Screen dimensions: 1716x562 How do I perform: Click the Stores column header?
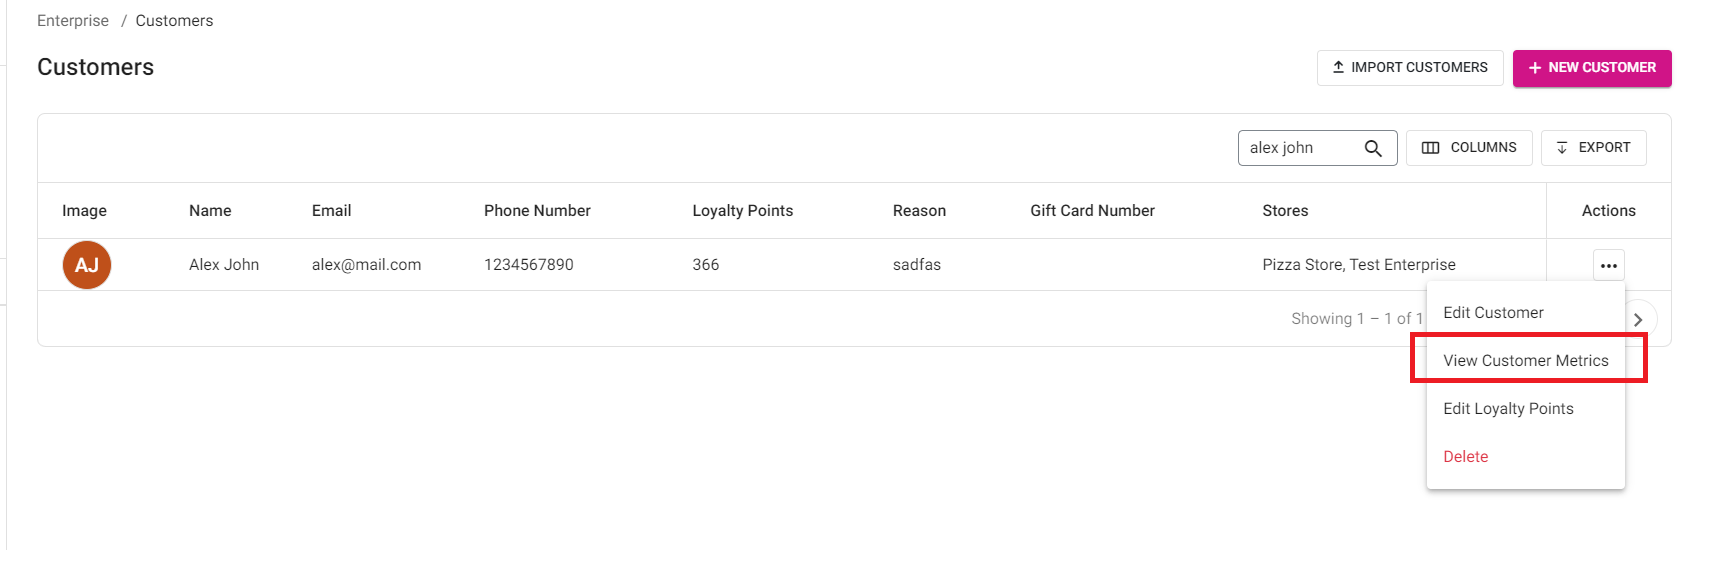[1285, 211]
